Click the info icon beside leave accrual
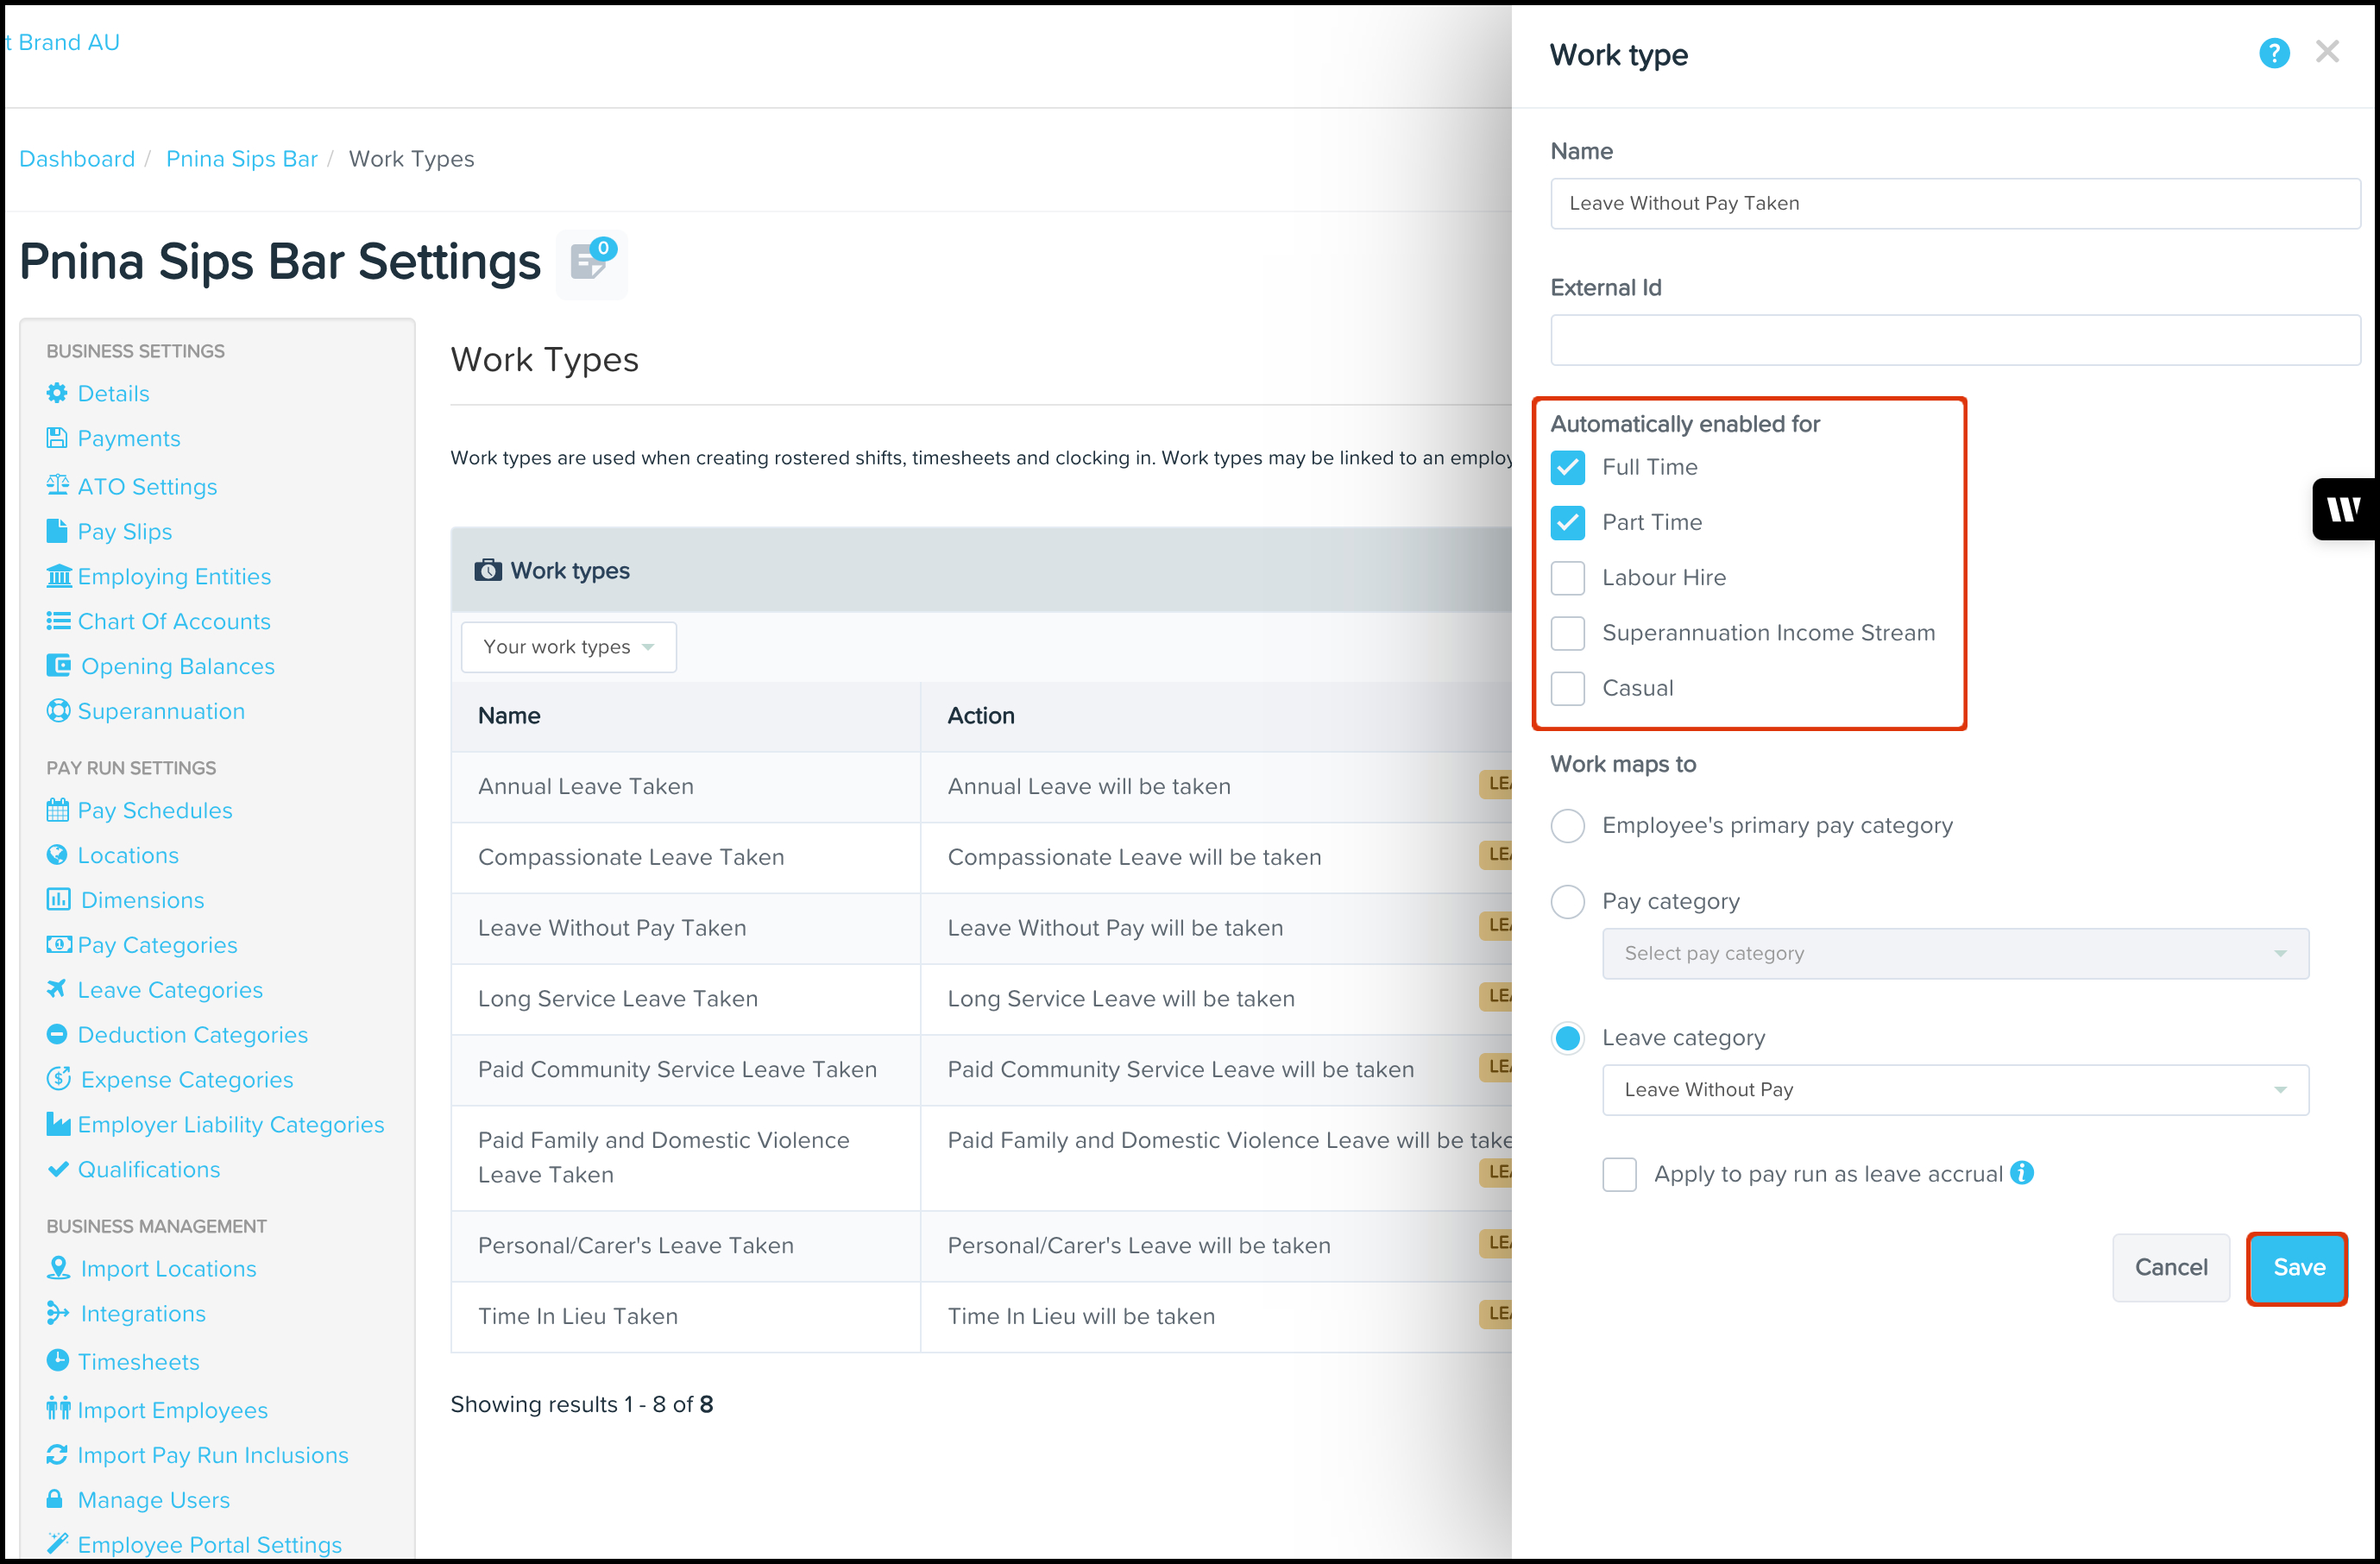Image resolution: width=2380 pixels, height=1564 pixels. click(x=2022, y=1173)
